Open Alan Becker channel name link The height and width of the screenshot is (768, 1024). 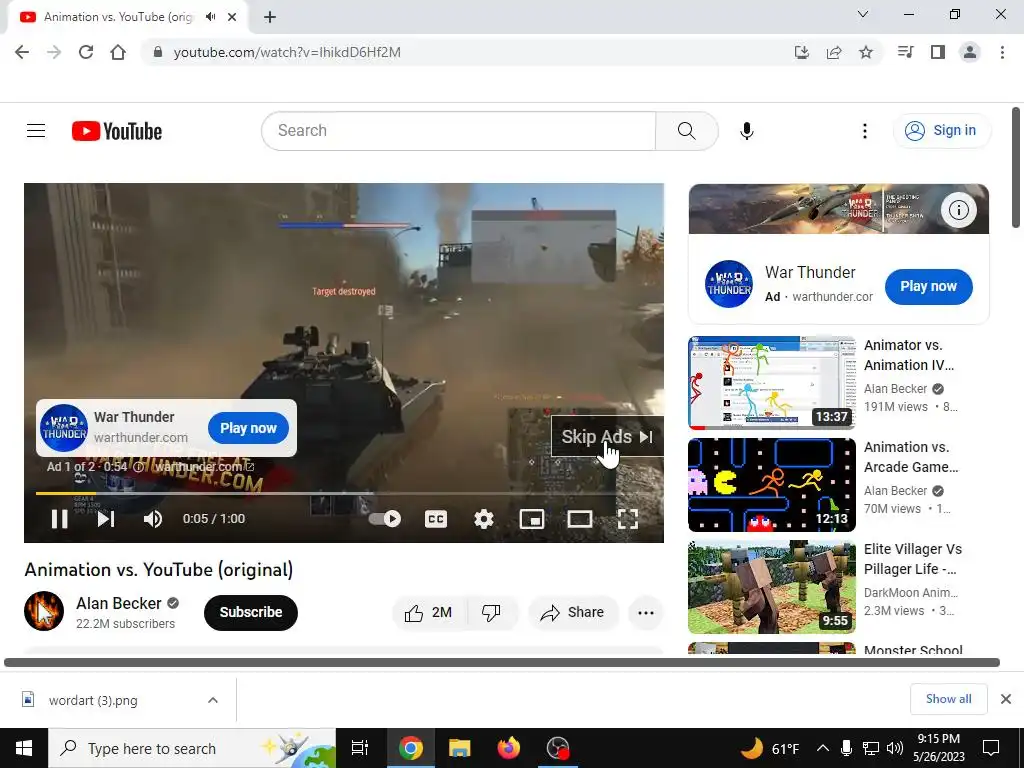(119, 603)
